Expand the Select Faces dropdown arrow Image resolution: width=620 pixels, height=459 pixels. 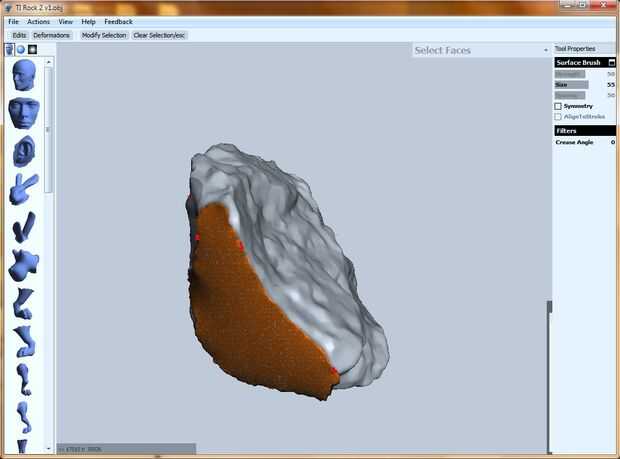546,50
